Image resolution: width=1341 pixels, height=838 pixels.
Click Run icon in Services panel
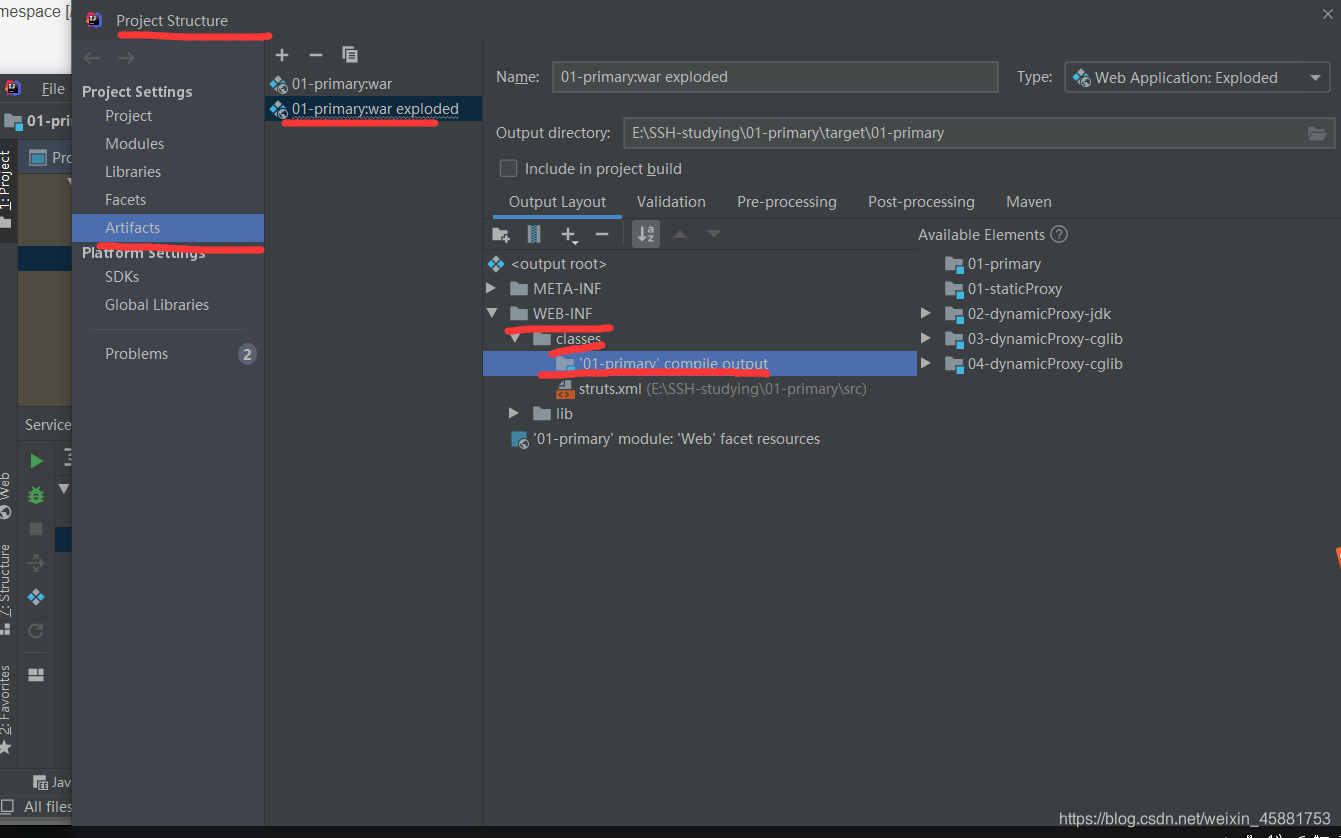pos(36,461)
